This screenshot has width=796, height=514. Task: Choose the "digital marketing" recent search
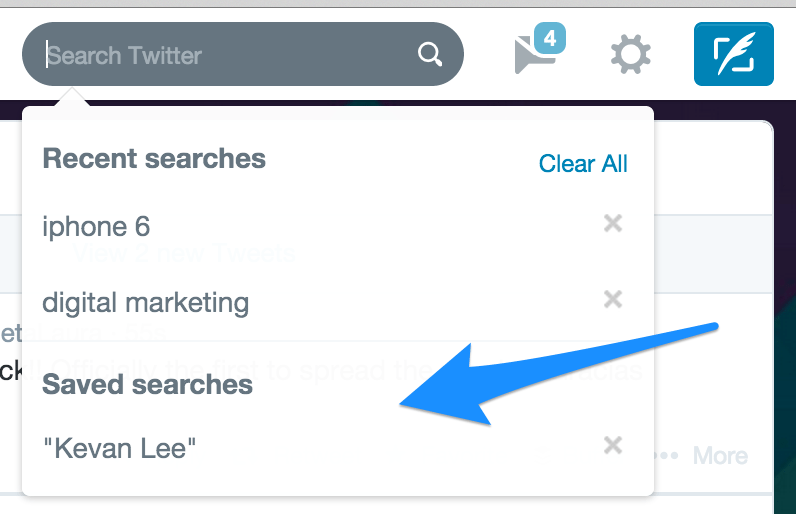pyautogui.click(x=146, y=301)
